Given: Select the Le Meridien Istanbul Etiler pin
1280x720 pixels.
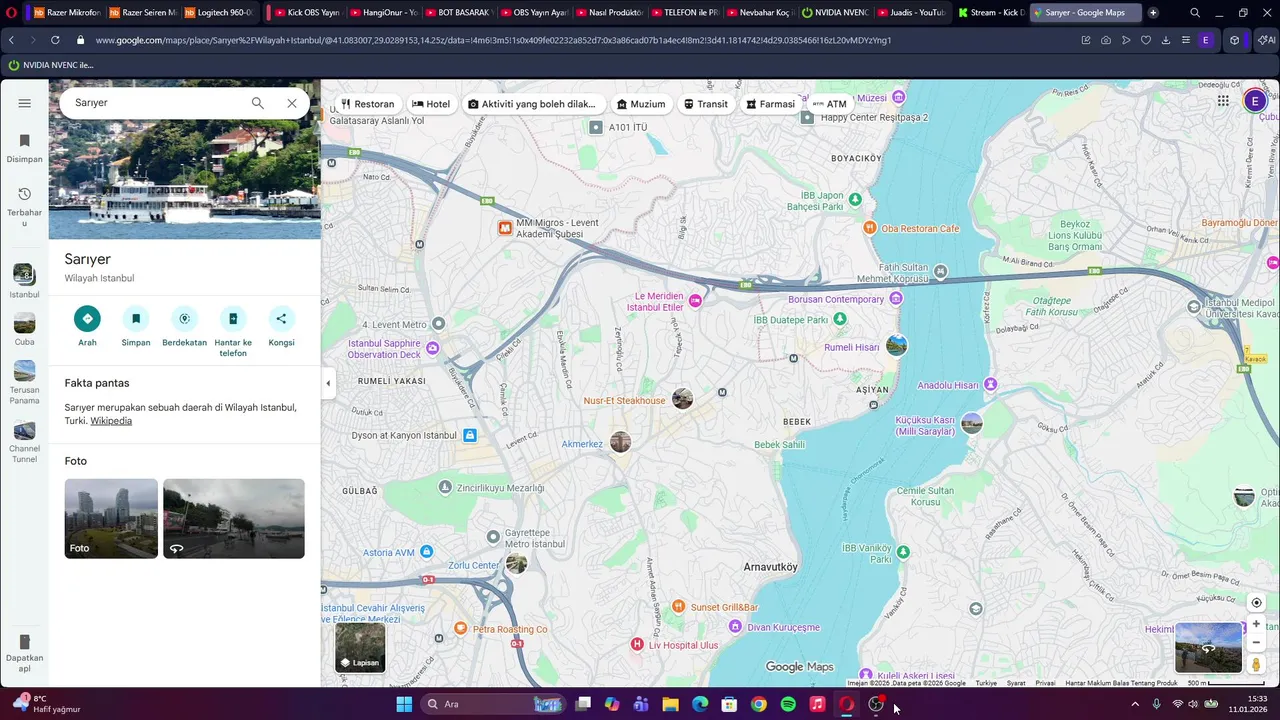Looking at the screenshot, I should coord(695,300).
